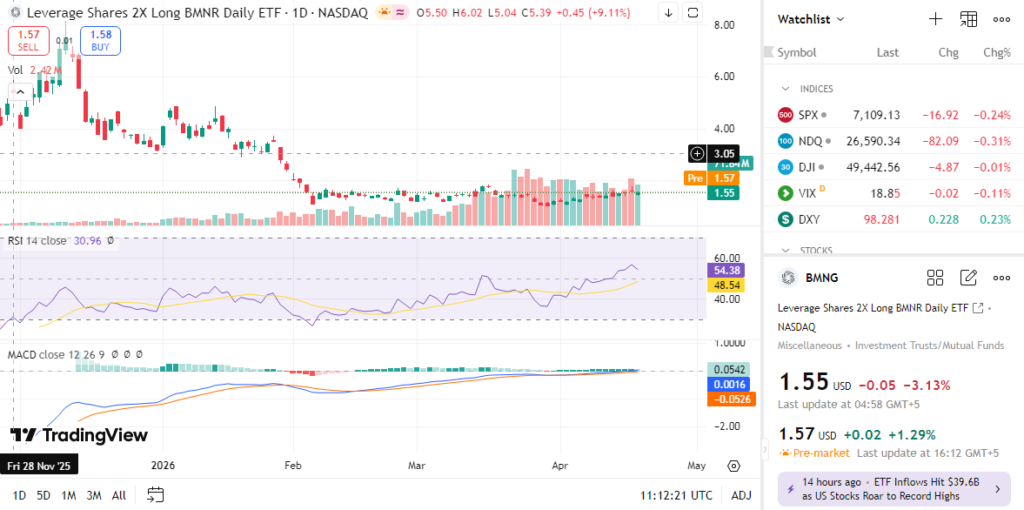The height and width of the screenshot is (510, 1024).
Task: Click the grid layout icon beside BMNG
Action: coord(935,278)
